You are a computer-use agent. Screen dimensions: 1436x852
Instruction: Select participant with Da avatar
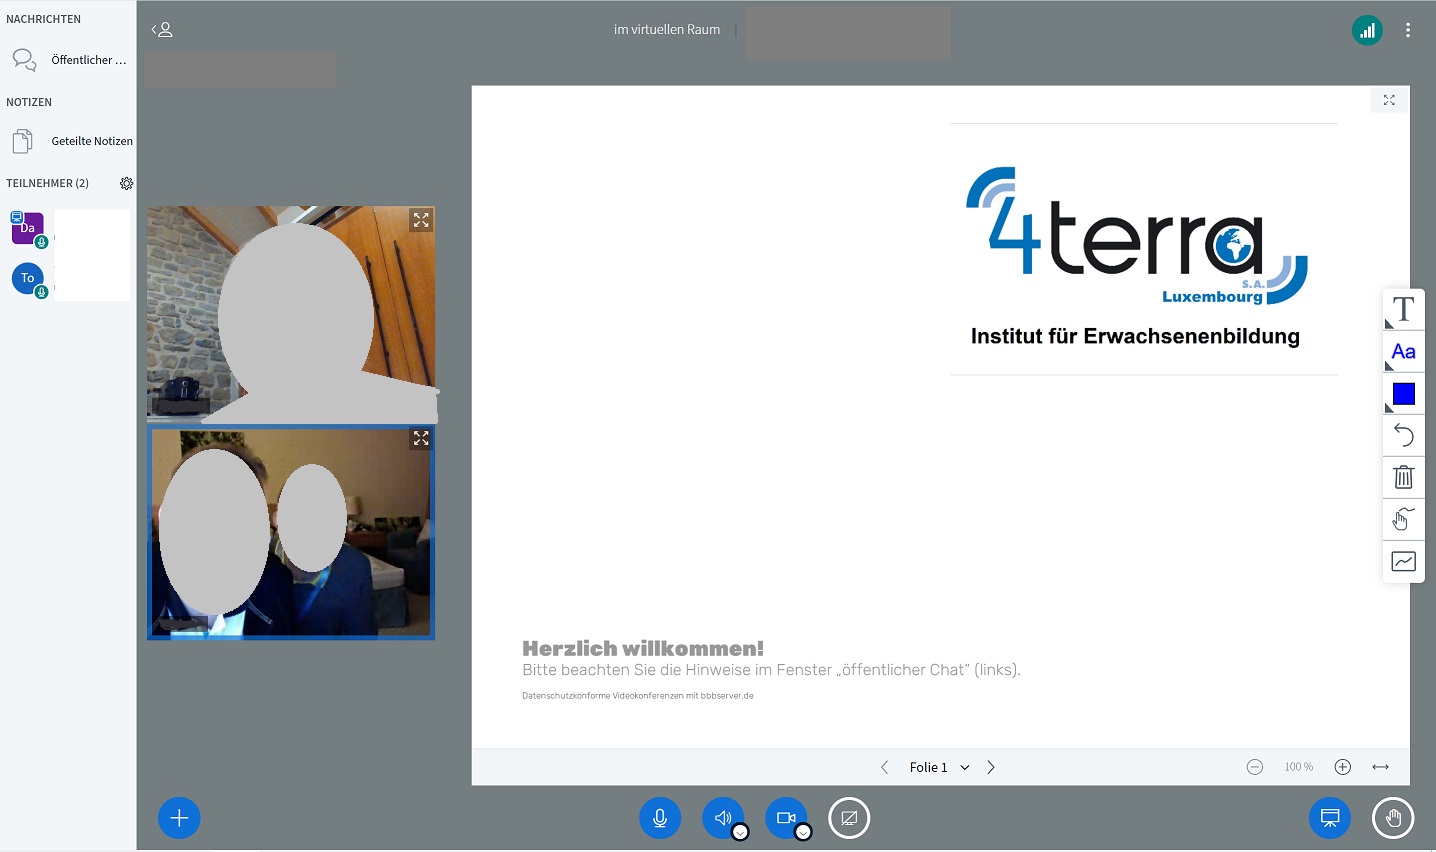(x=28, y=229)
